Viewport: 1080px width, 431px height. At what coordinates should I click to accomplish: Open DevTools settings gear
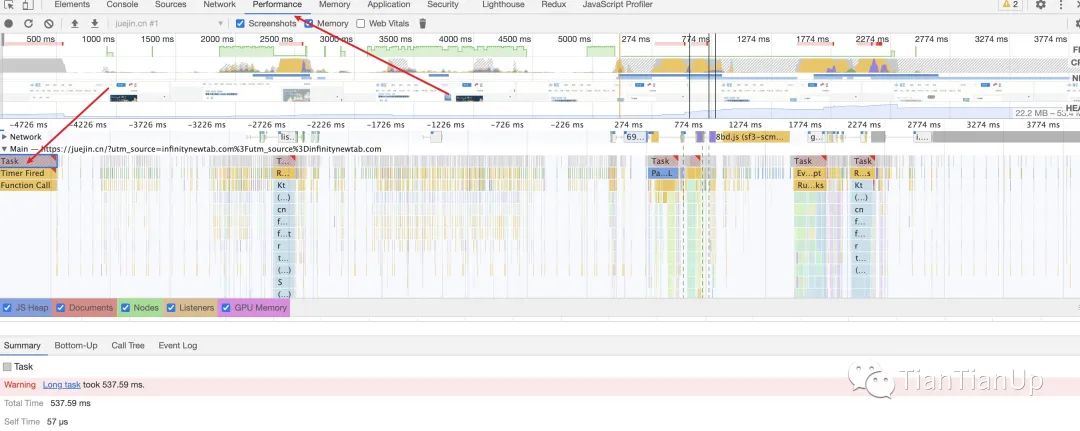point(1041,5)
